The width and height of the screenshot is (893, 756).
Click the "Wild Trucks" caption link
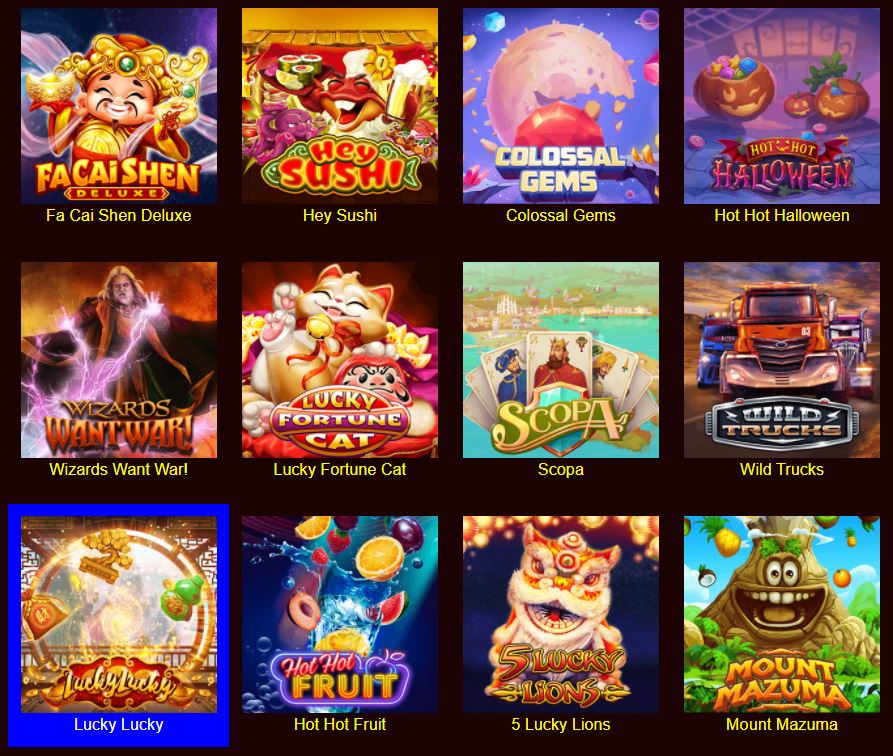click(x=782, y=469)
